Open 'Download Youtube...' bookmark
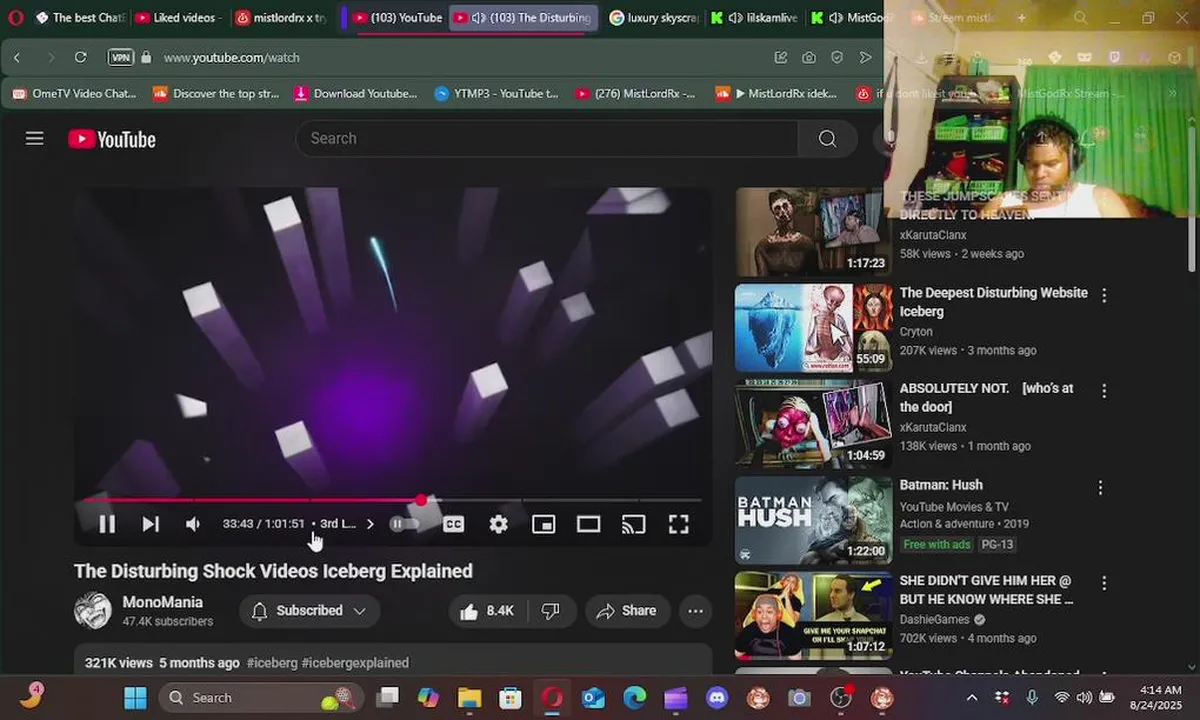The height and width of the screenshot is (720, 1200). click(x=356, y=93)
